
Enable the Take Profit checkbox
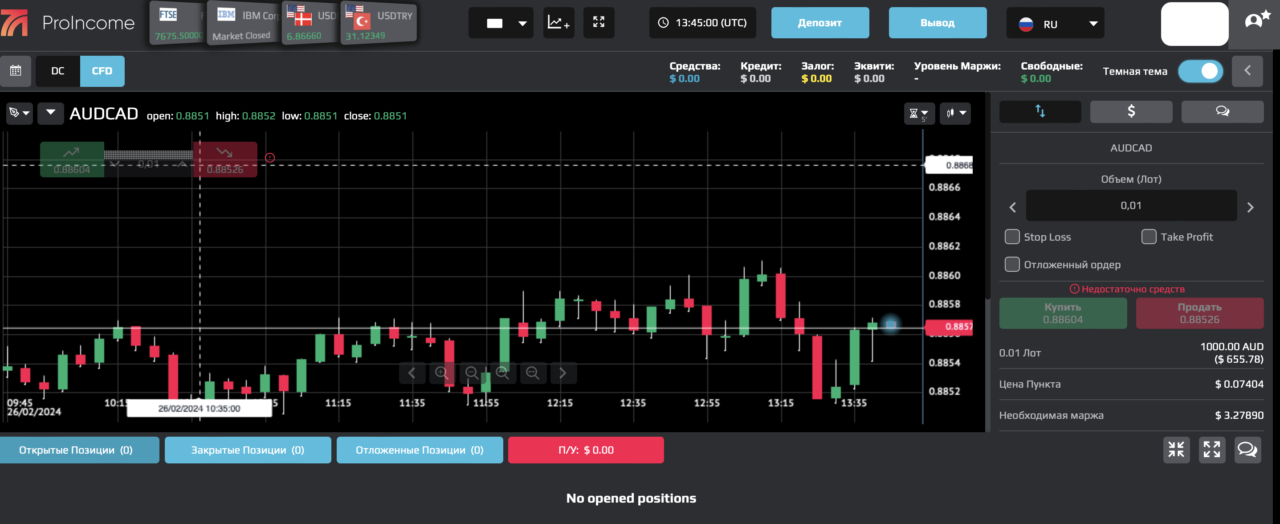coord(1149,237)
